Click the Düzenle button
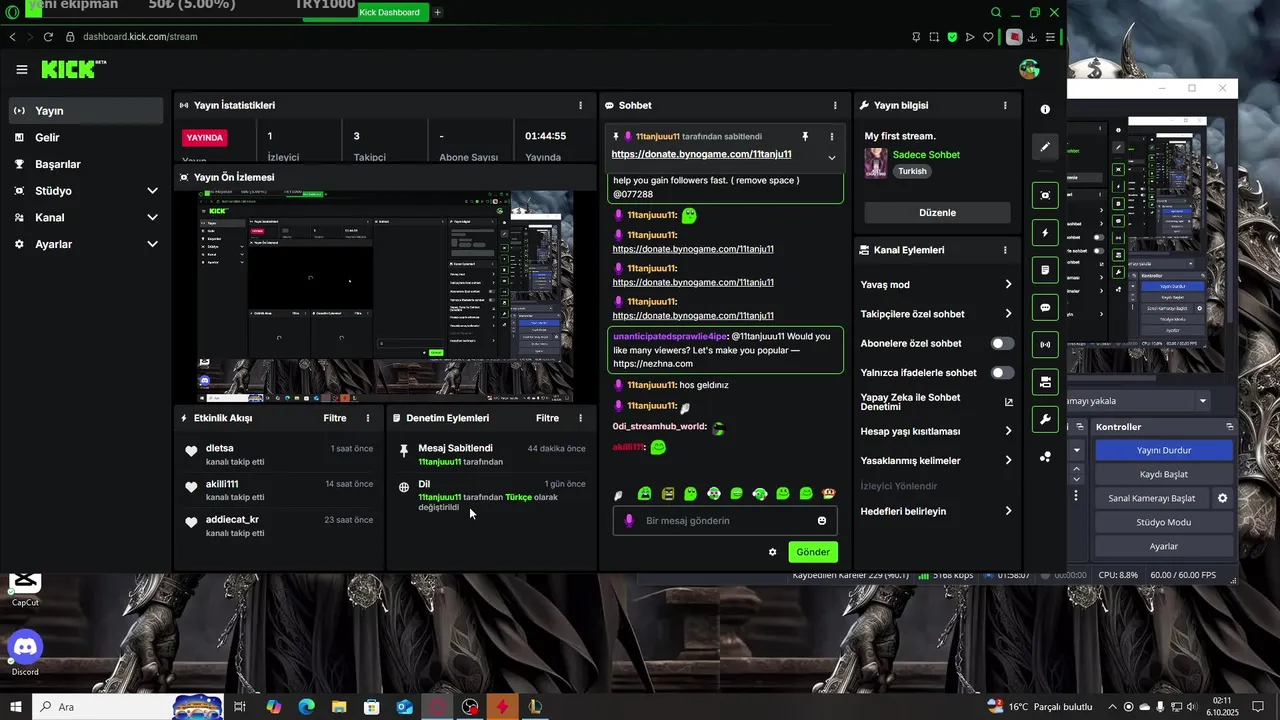The image size is (1280, 720). [937, 213]
